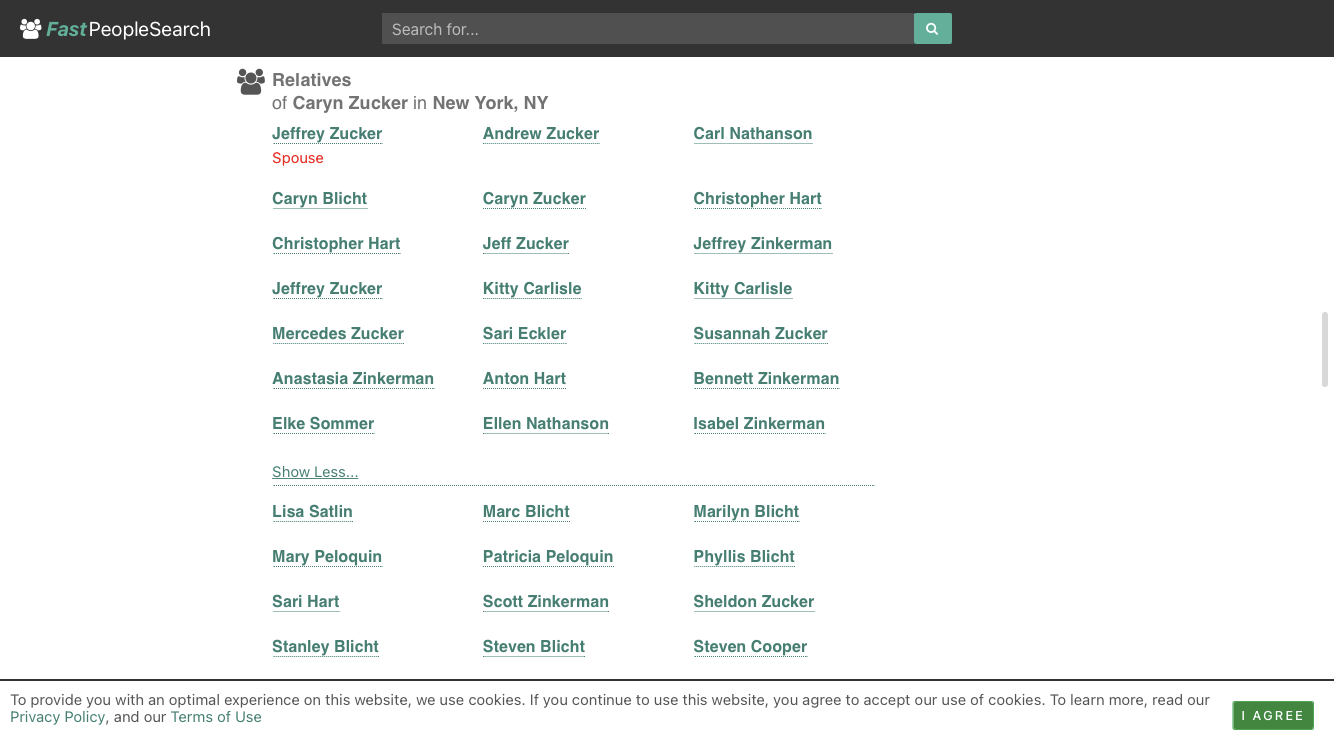View Jeff Zucker's record
The image size is (1334, 750).
coord(526,243)
